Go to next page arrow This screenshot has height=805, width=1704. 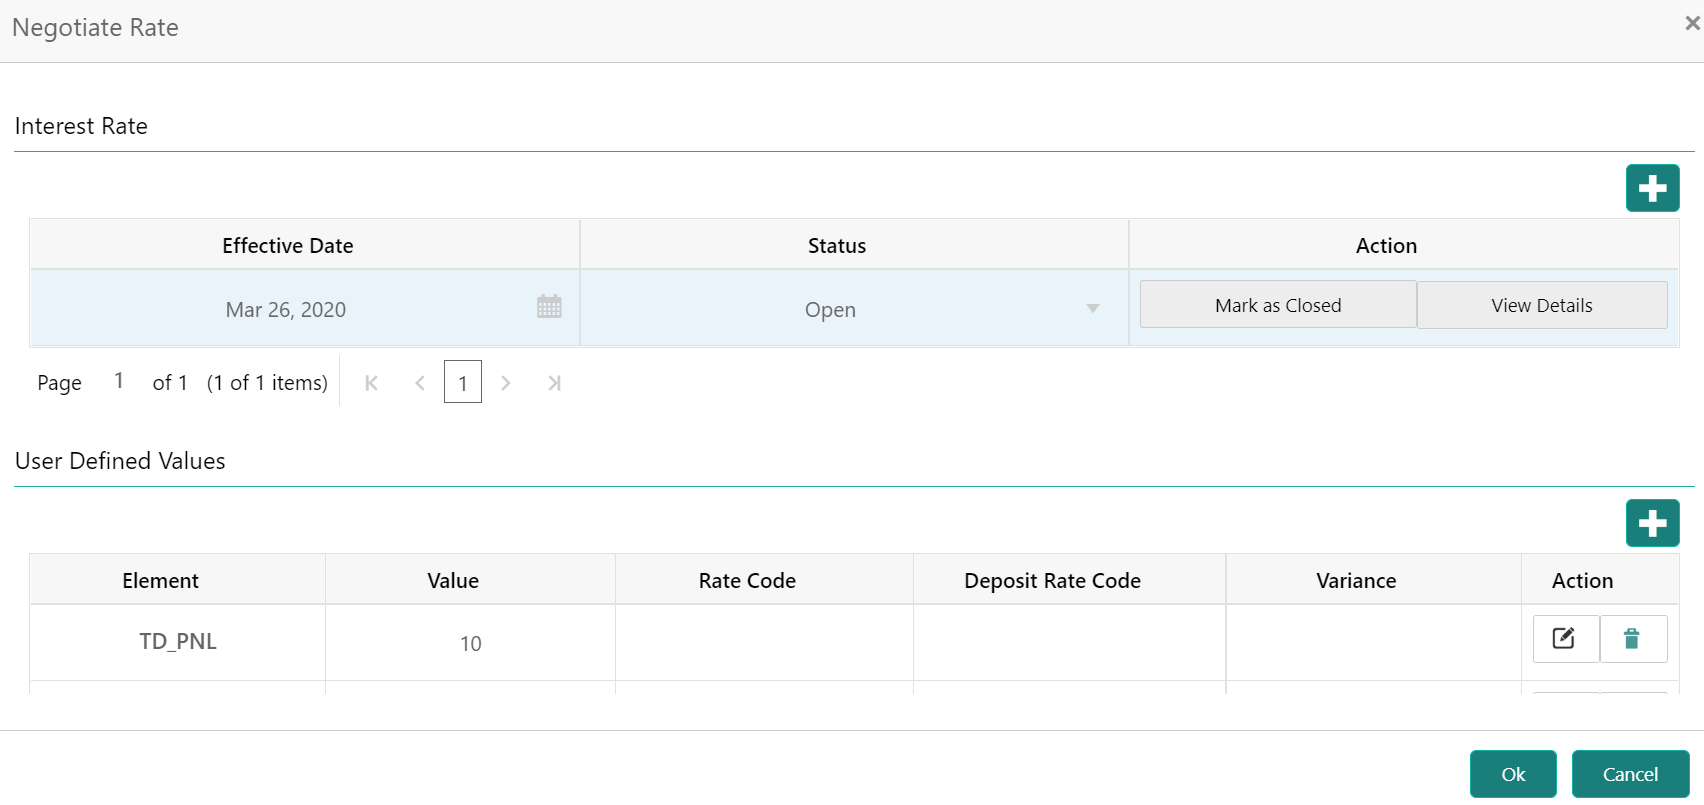[506, 383]
